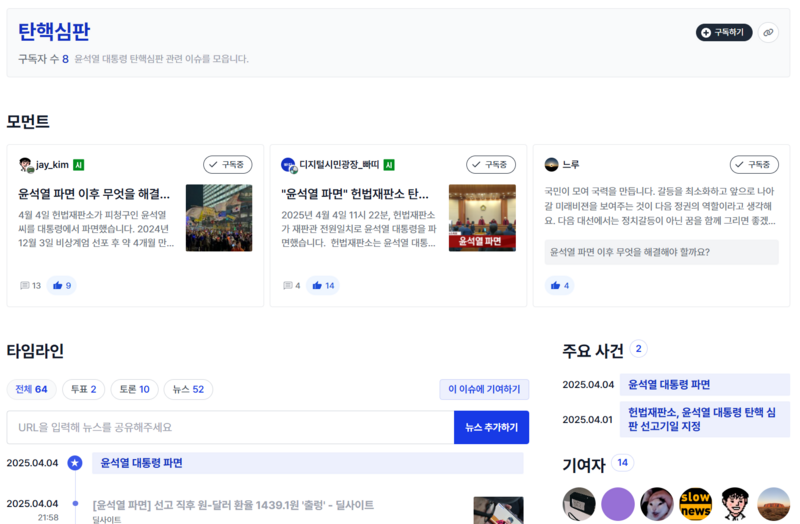Select the 전체 64 timeline tab
Image resolution: width=800 pixels, height=524 pixels.
click(31, 389)
